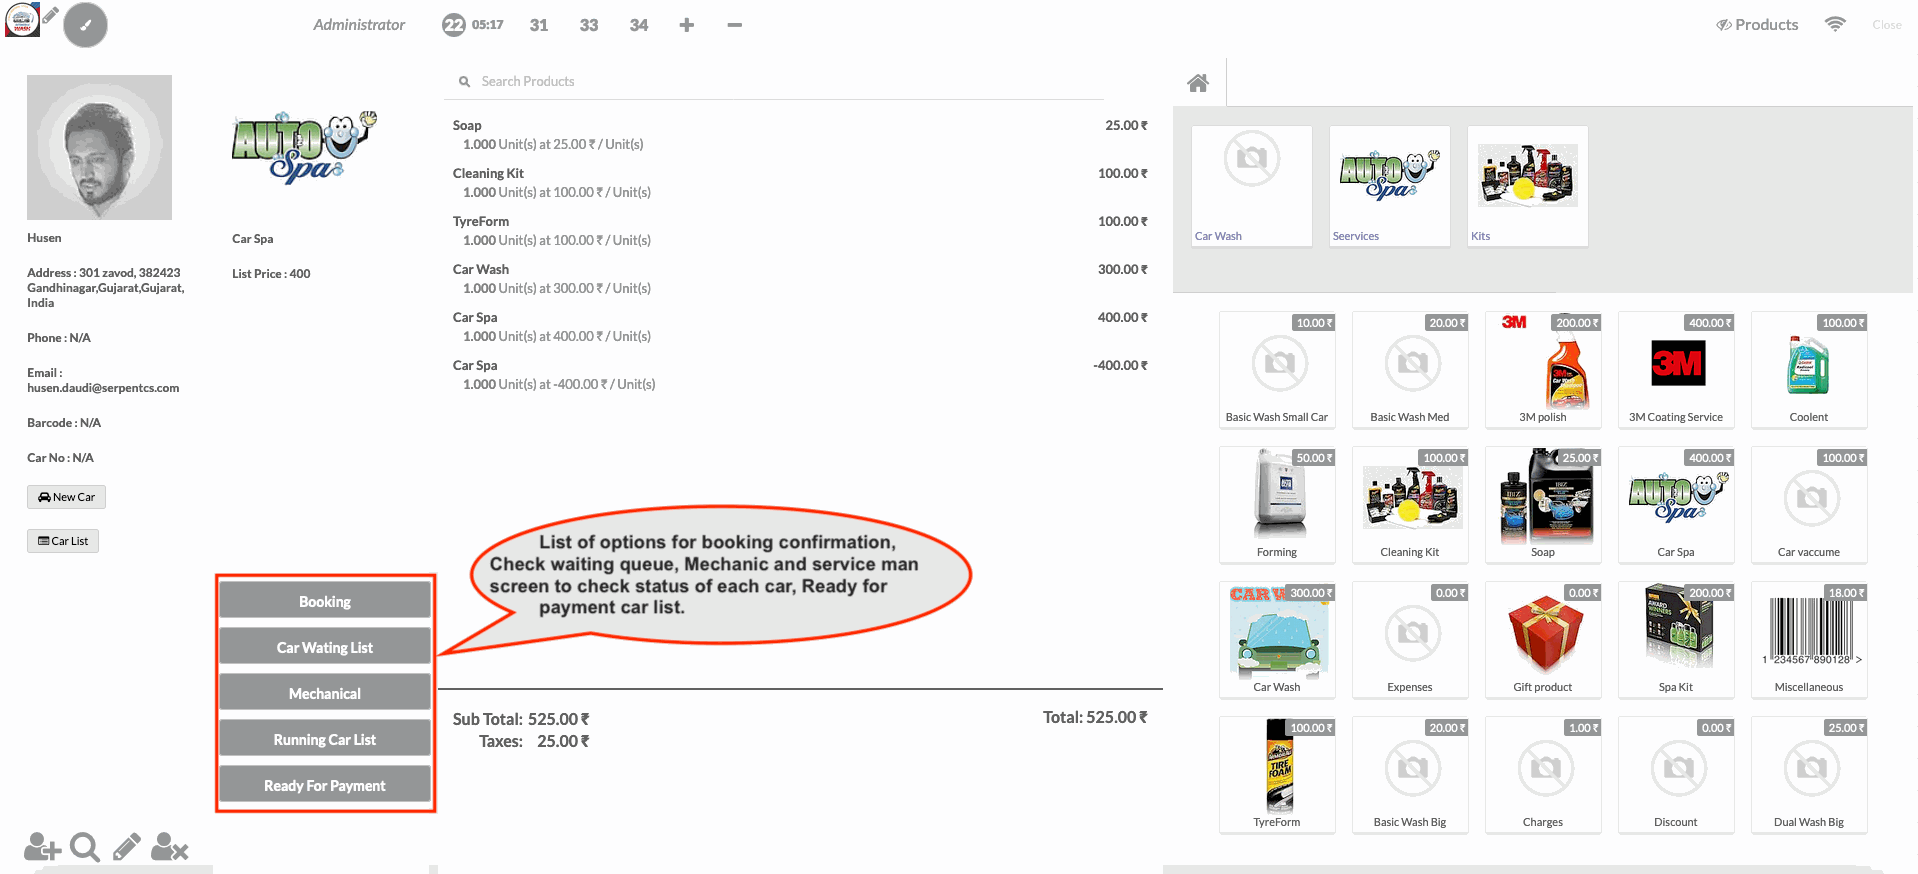
Task: Add Expenses product
Action: pyautogui.click(x=1410, y=640)
